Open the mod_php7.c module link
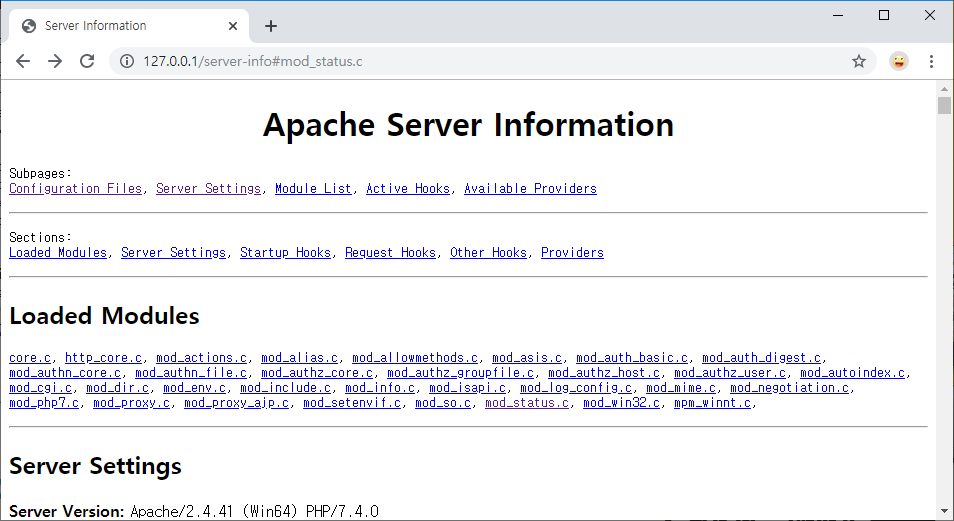The width and height of the screenshot is (954, 521). coord(44,403)
